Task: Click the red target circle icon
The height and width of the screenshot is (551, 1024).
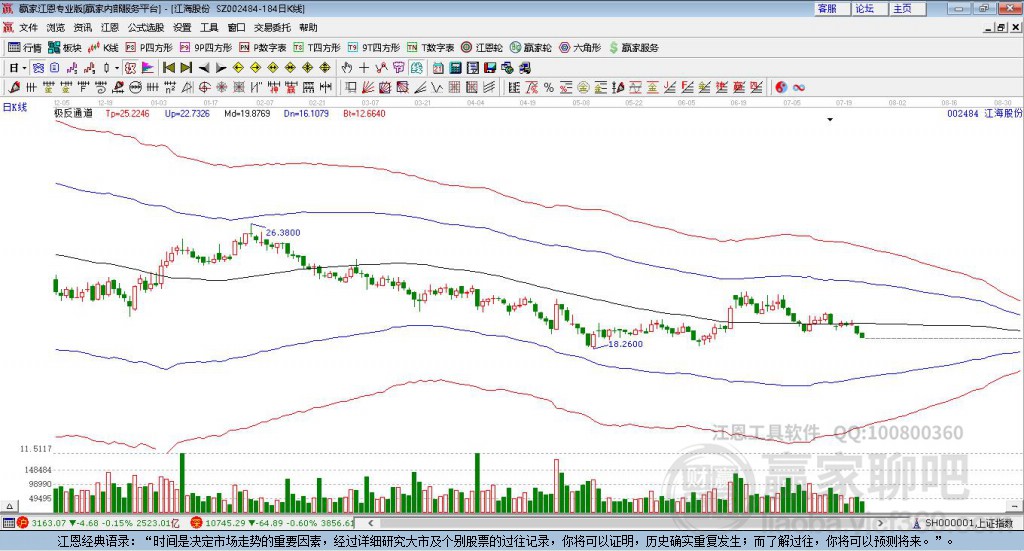Action: pyautogui.click(x=204, y=87)
